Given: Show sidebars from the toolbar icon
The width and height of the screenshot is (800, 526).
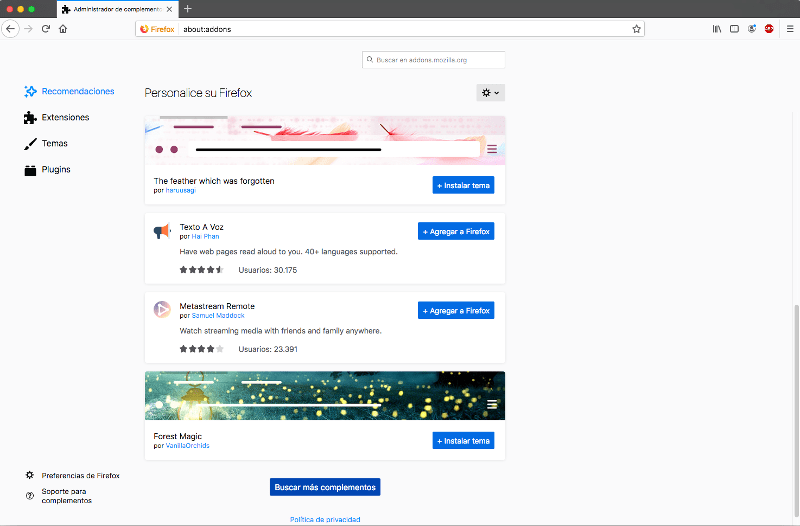Looking at the screenshot, I should coord(734,29).
